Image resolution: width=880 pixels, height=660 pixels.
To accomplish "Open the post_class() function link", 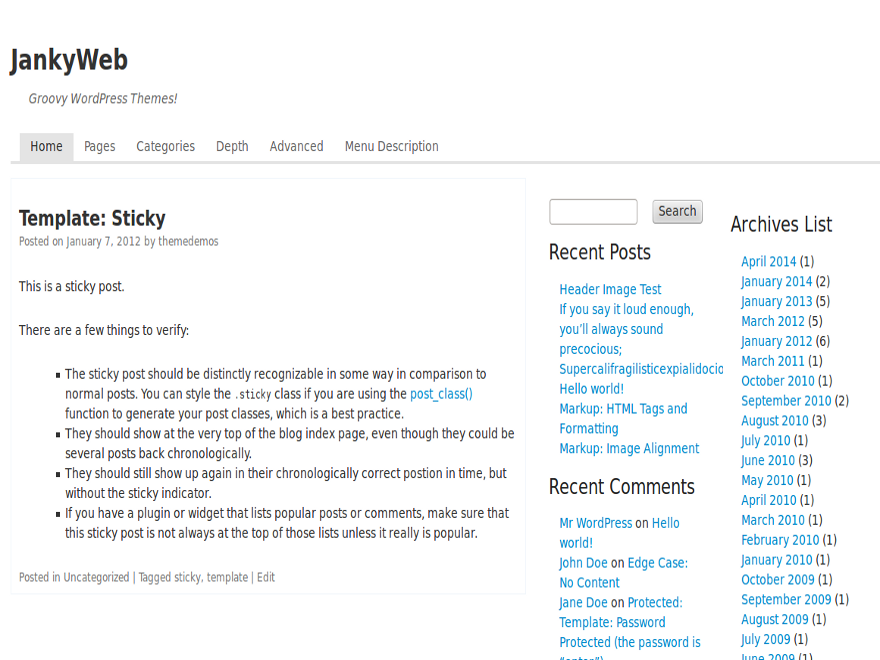I will click(441, 394).
